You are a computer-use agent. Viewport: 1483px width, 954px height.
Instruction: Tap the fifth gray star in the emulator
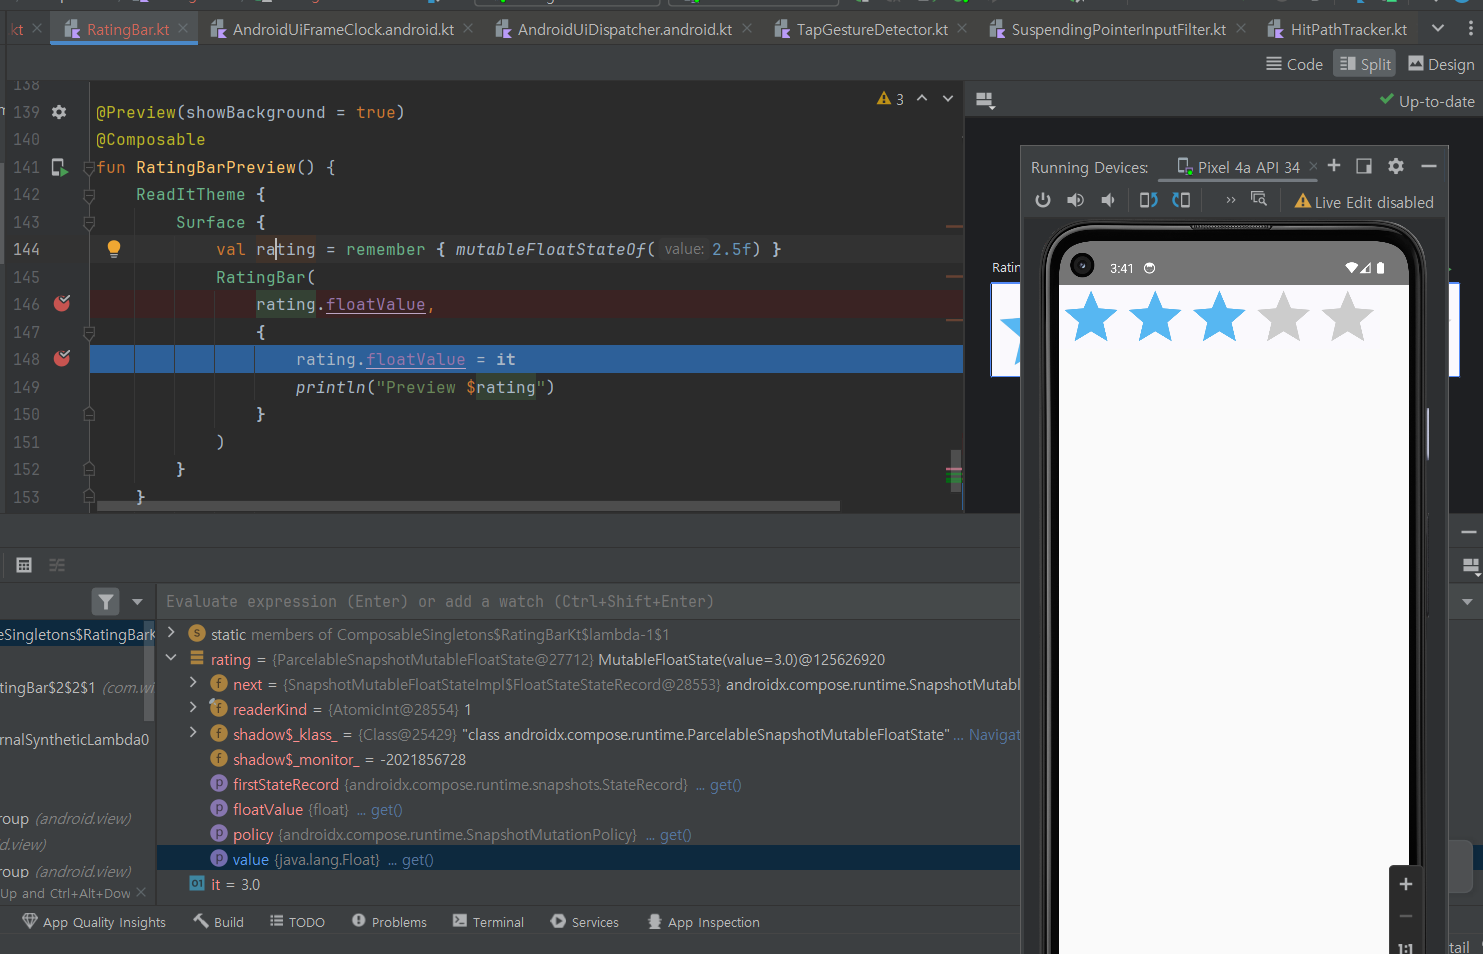click(1347, 317)
